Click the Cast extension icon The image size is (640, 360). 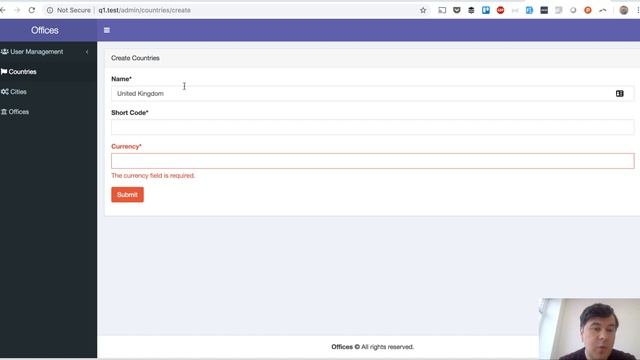pyautogui.click(x=442, y=10)
